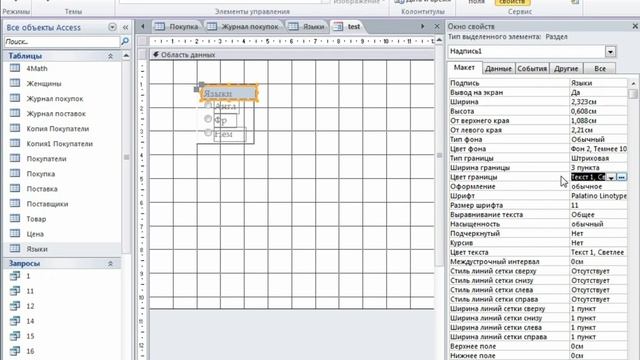Viewport: 640px width, 360px height.
Task: Open the Копия1 Покупатели table
Action: tap(60, 144)
